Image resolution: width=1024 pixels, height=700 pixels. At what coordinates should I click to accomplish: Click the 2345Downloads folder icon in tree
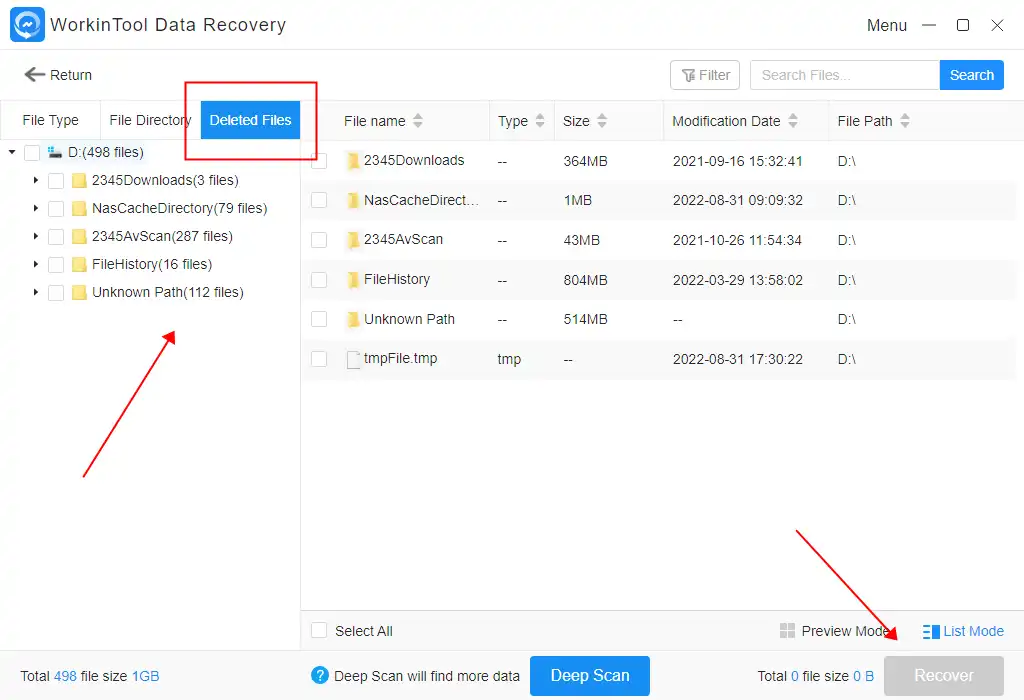click(x=79, y=180)
